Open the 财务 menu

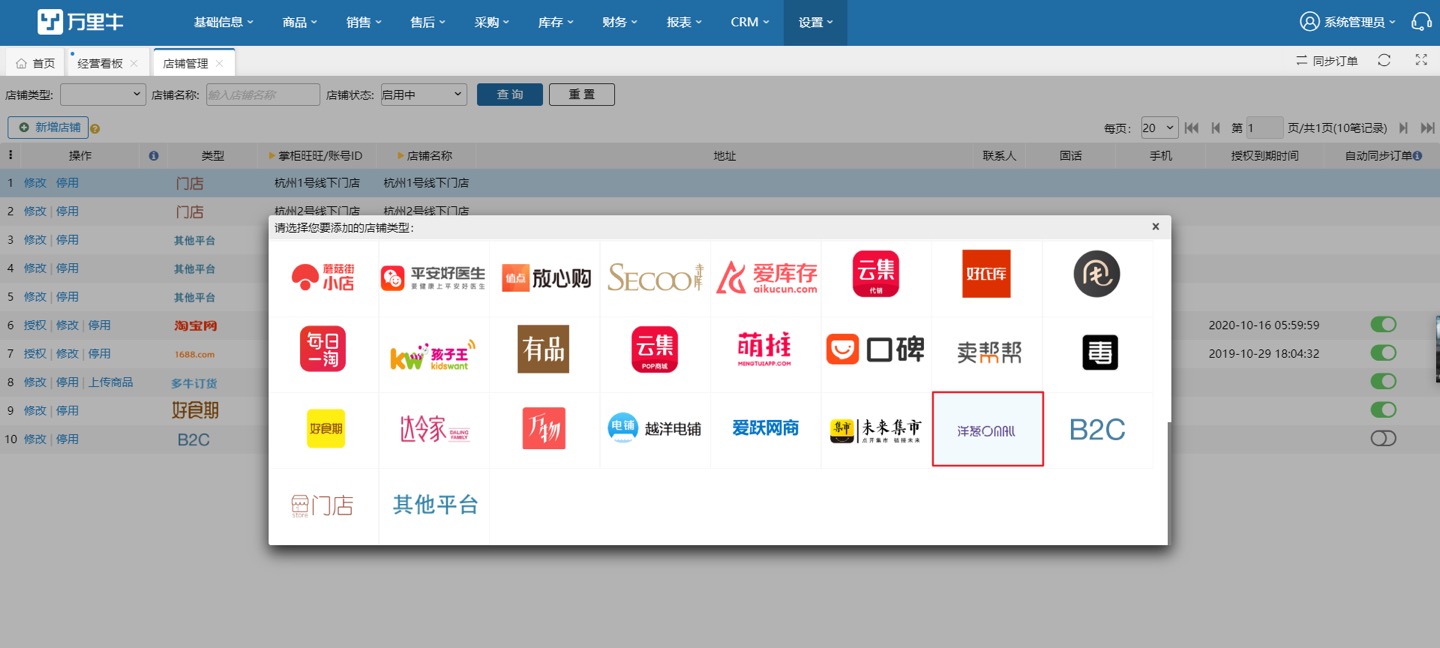(x=620, y=22)
